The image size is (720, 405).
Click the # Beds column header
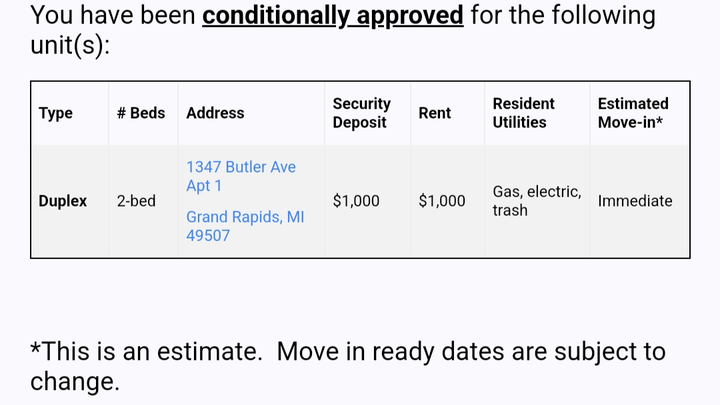click(141, 113)
